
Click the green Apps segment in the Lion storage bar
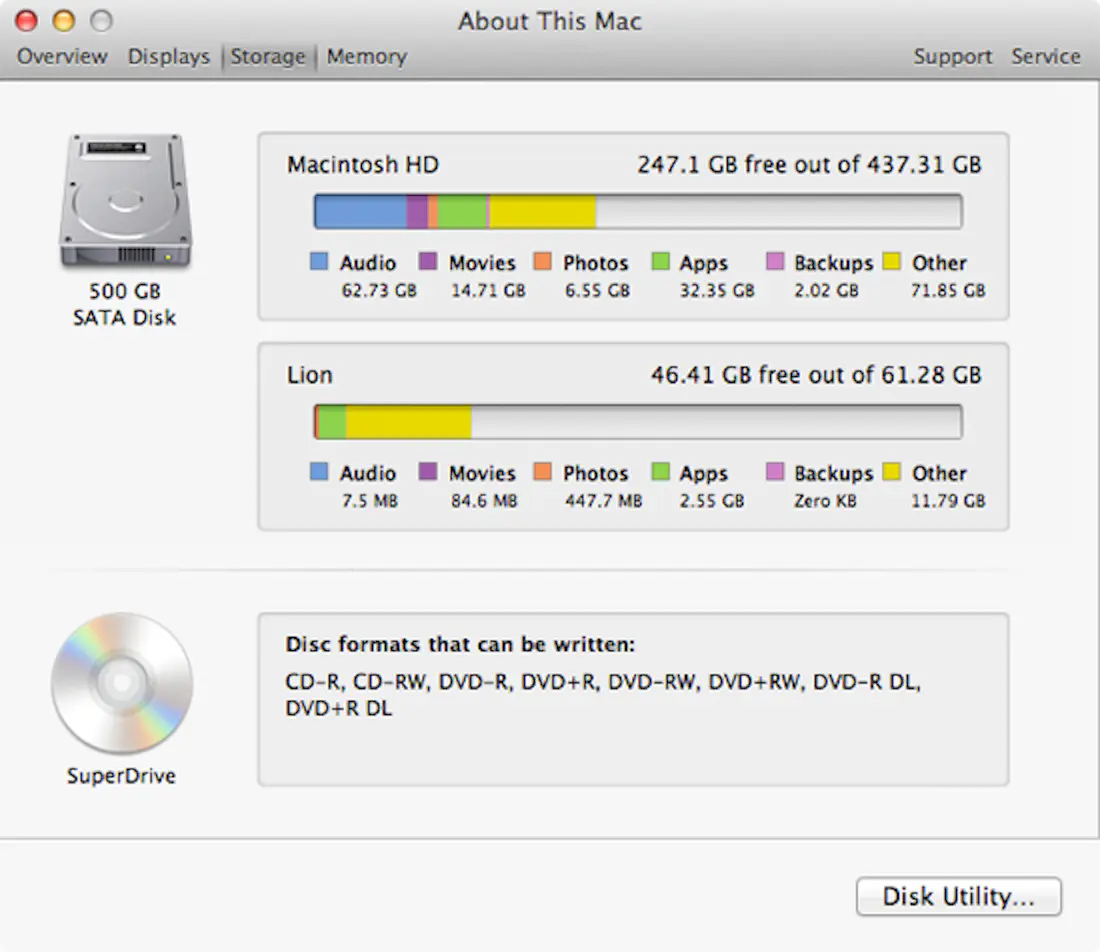pyautogui.click(x=335, y=420)
